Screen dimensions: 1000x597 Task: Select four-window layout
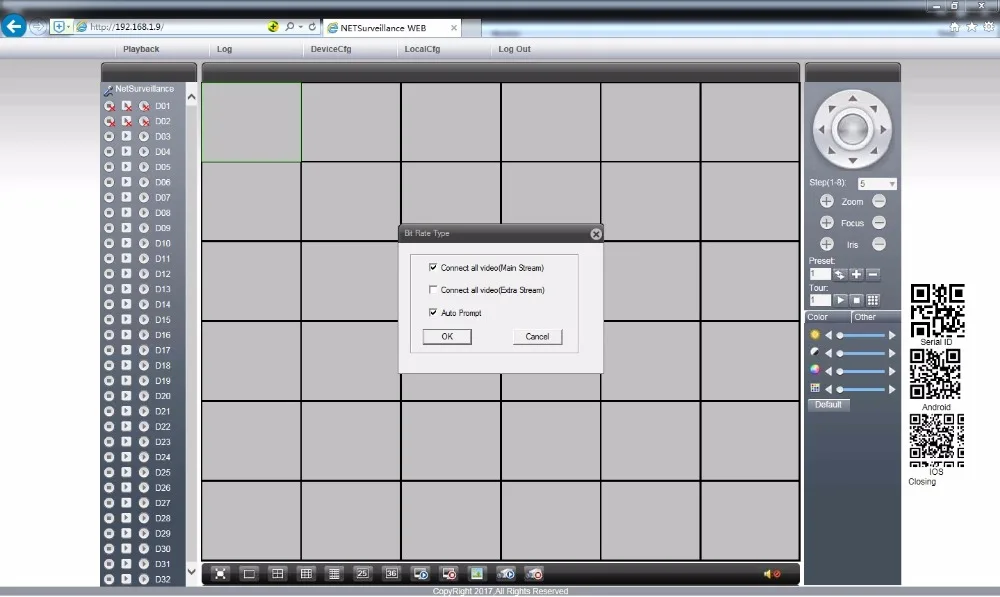coord(277,573)
